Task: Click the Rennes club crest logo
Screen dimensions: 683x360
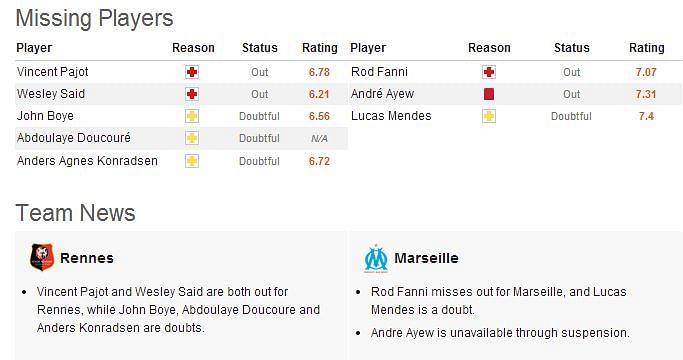Action: (42, 257)
